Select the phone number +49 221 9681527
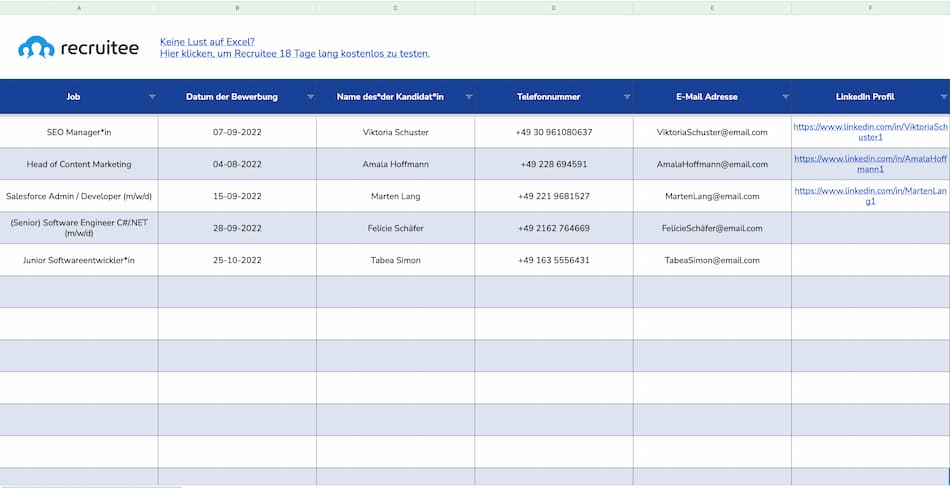The width and height of the screenshot is (950, 488). [x=554, y=196]
